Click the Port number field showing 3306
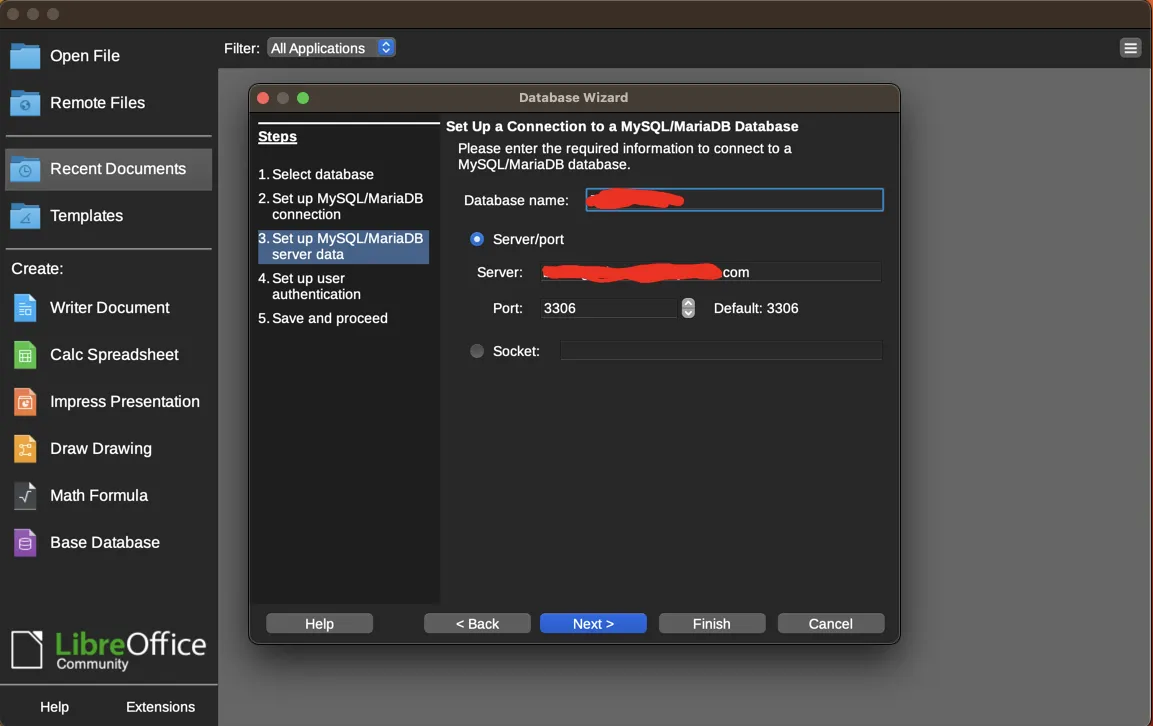1153x726 pixels. pyautogui.click(x=609, y=308)
